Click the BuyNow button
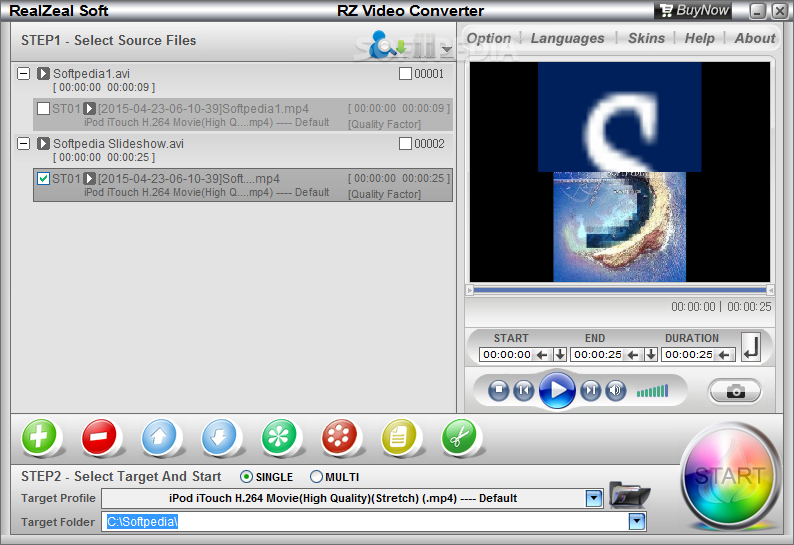794x545 pixels. (693, 10)
